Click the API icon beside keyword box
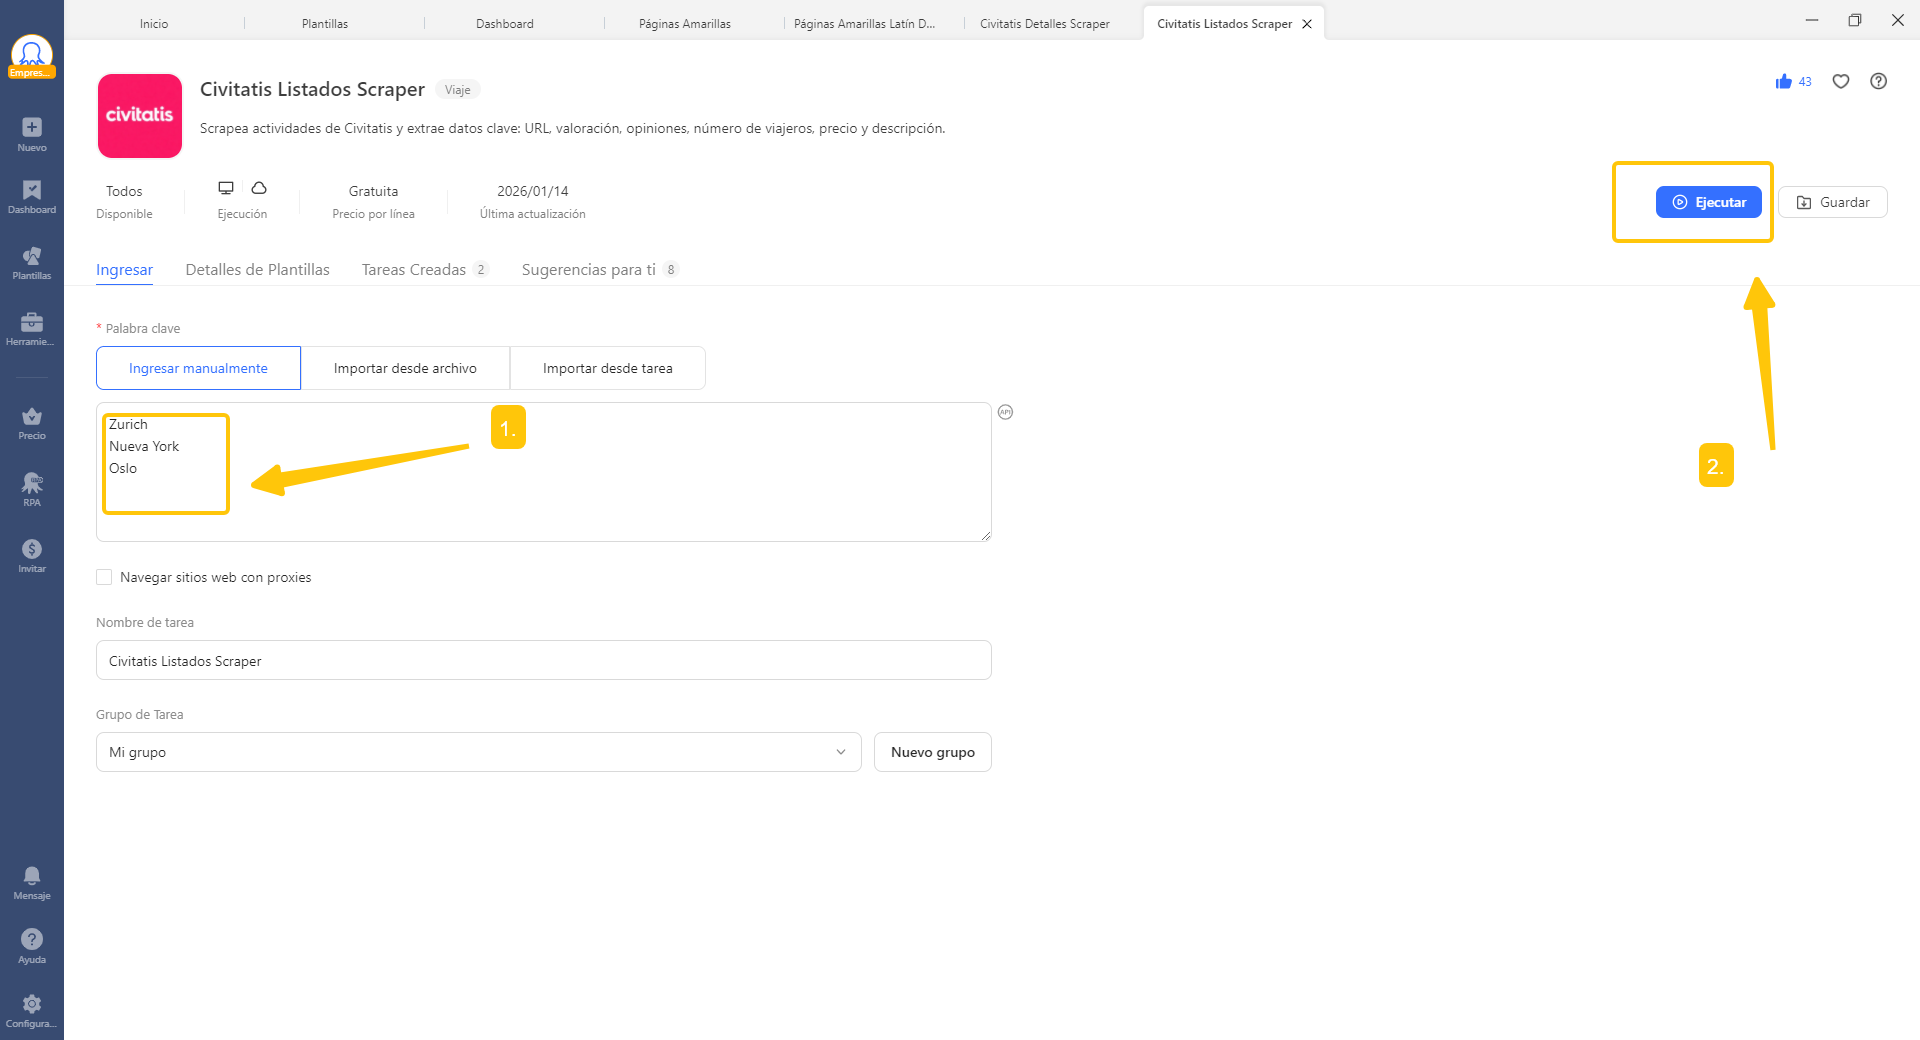Viewport: 1920px width, 1040px height. pos(1005,412)
